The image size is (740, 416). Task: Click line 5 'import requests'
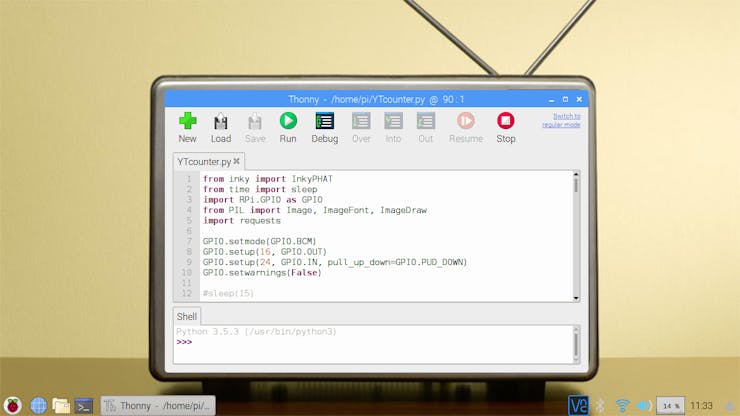(x=242, y=221)
